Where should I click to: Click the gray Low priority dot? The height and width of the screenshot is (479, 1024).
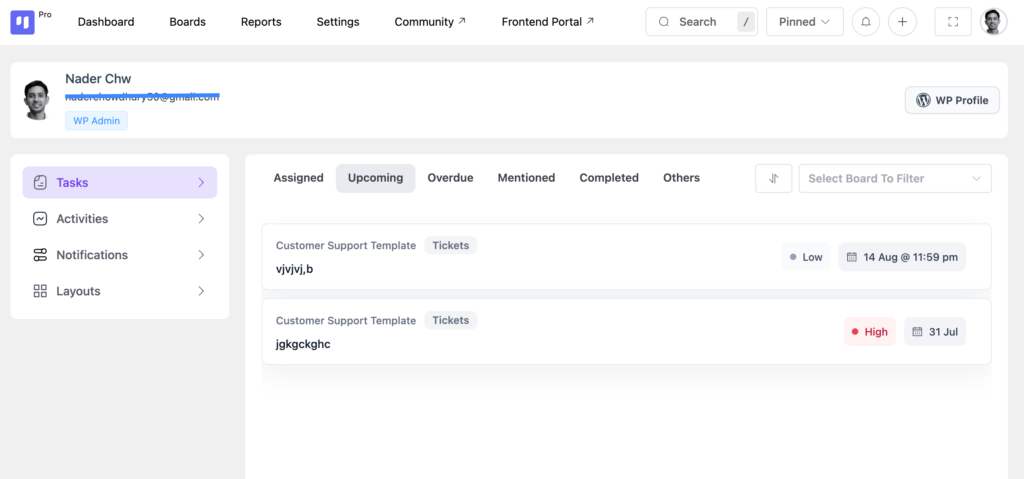[793, 257]
